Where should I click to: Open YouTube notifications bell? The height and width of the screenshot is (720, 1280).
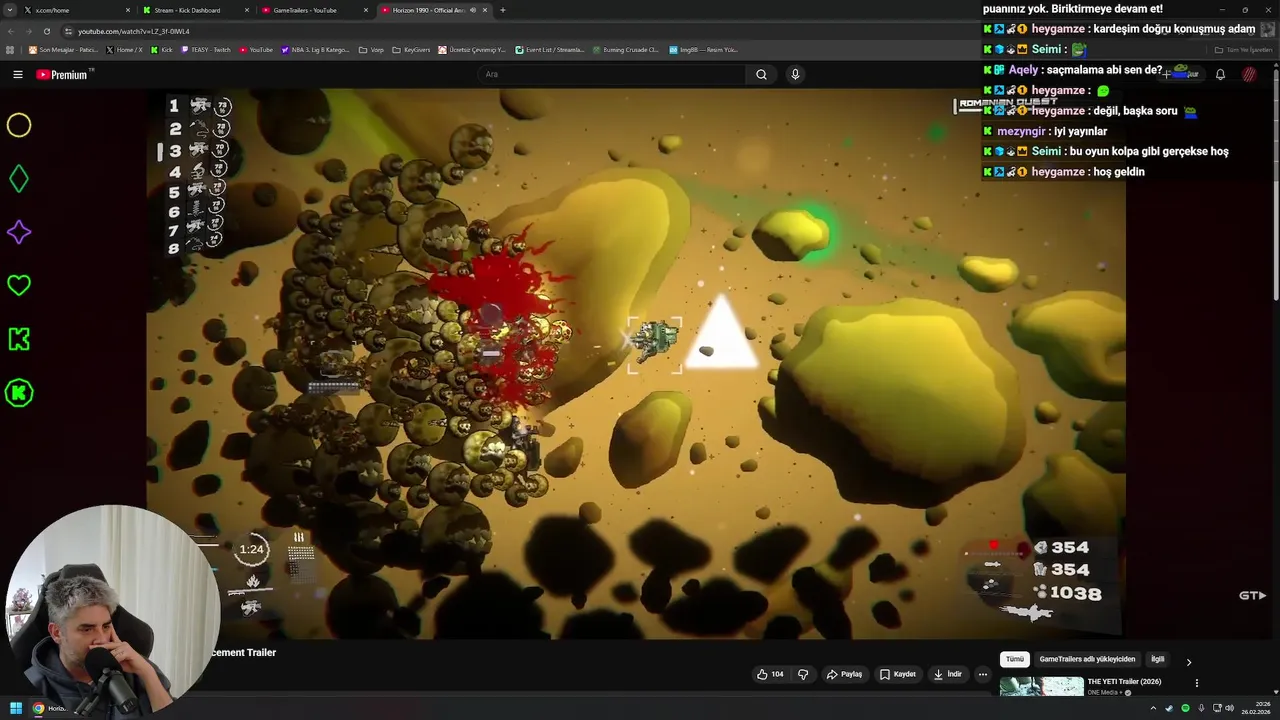click(1220, 74)
